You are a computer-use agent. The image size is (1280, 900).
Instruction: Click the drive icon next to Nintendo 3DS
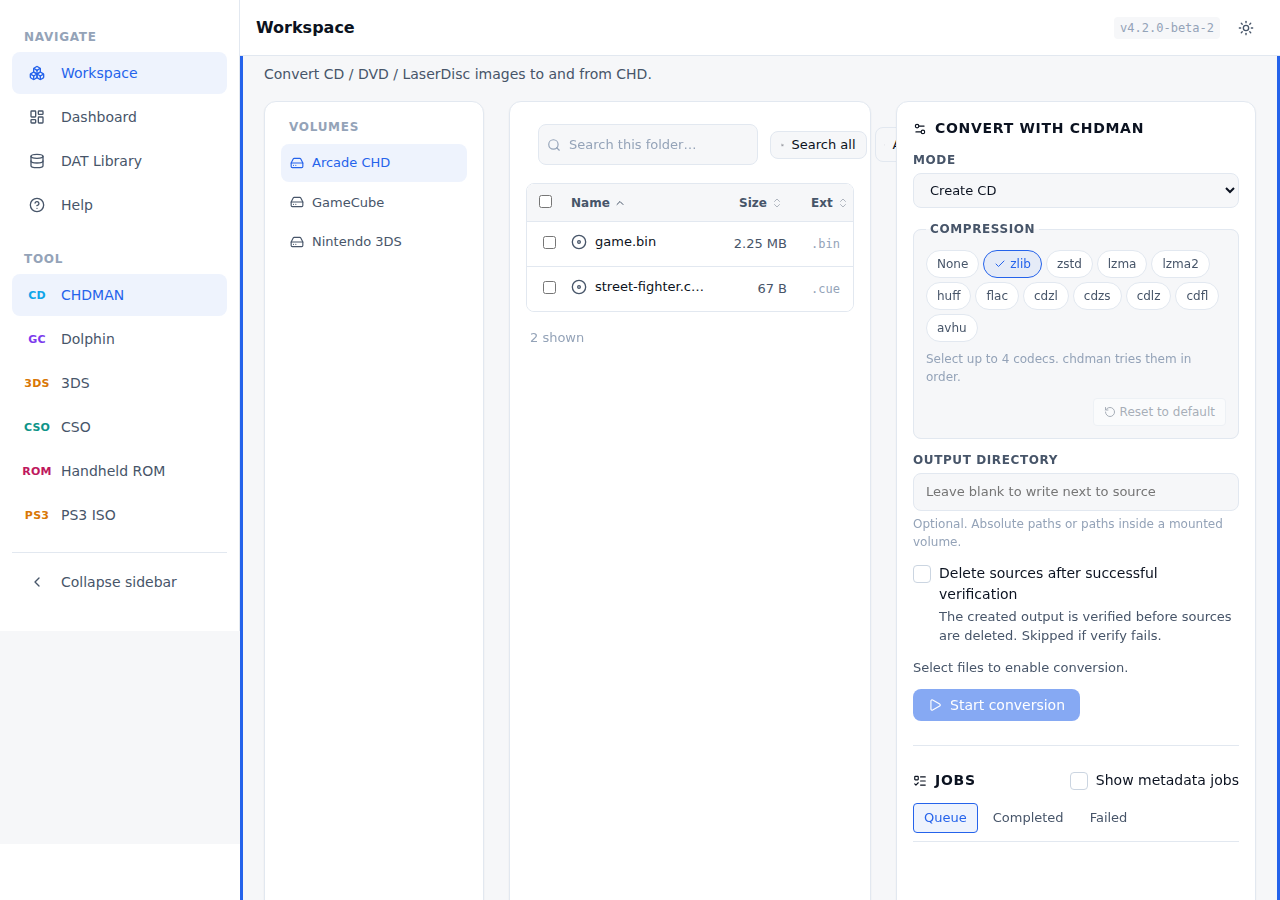297,242
